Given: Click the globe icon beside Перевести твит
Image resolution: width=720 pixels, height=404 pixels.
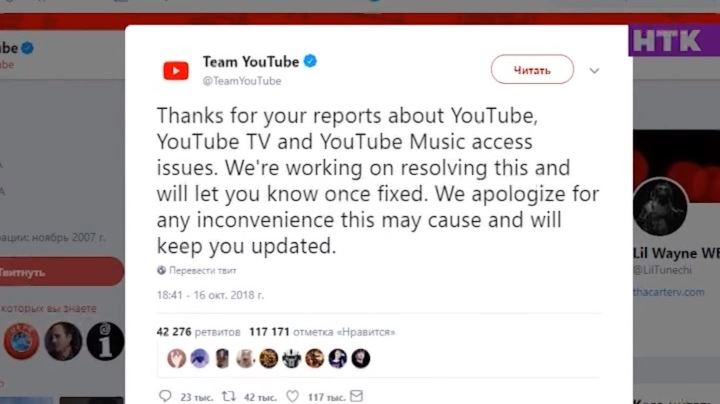Looking at the screenshot, I should [161, 270].
